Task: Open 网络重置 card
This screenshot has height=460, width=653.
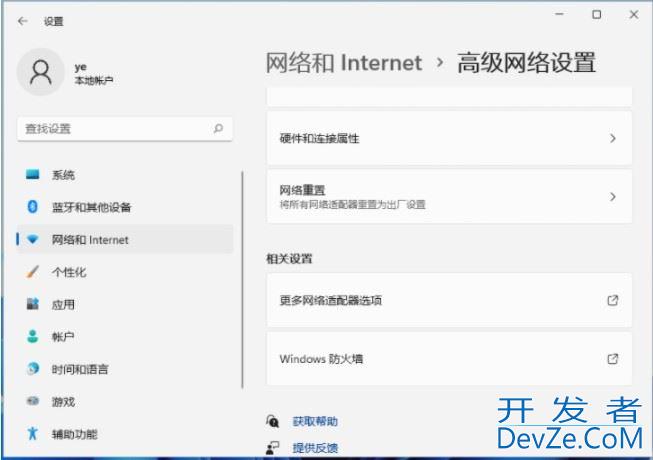Action: tap(449, 196)
